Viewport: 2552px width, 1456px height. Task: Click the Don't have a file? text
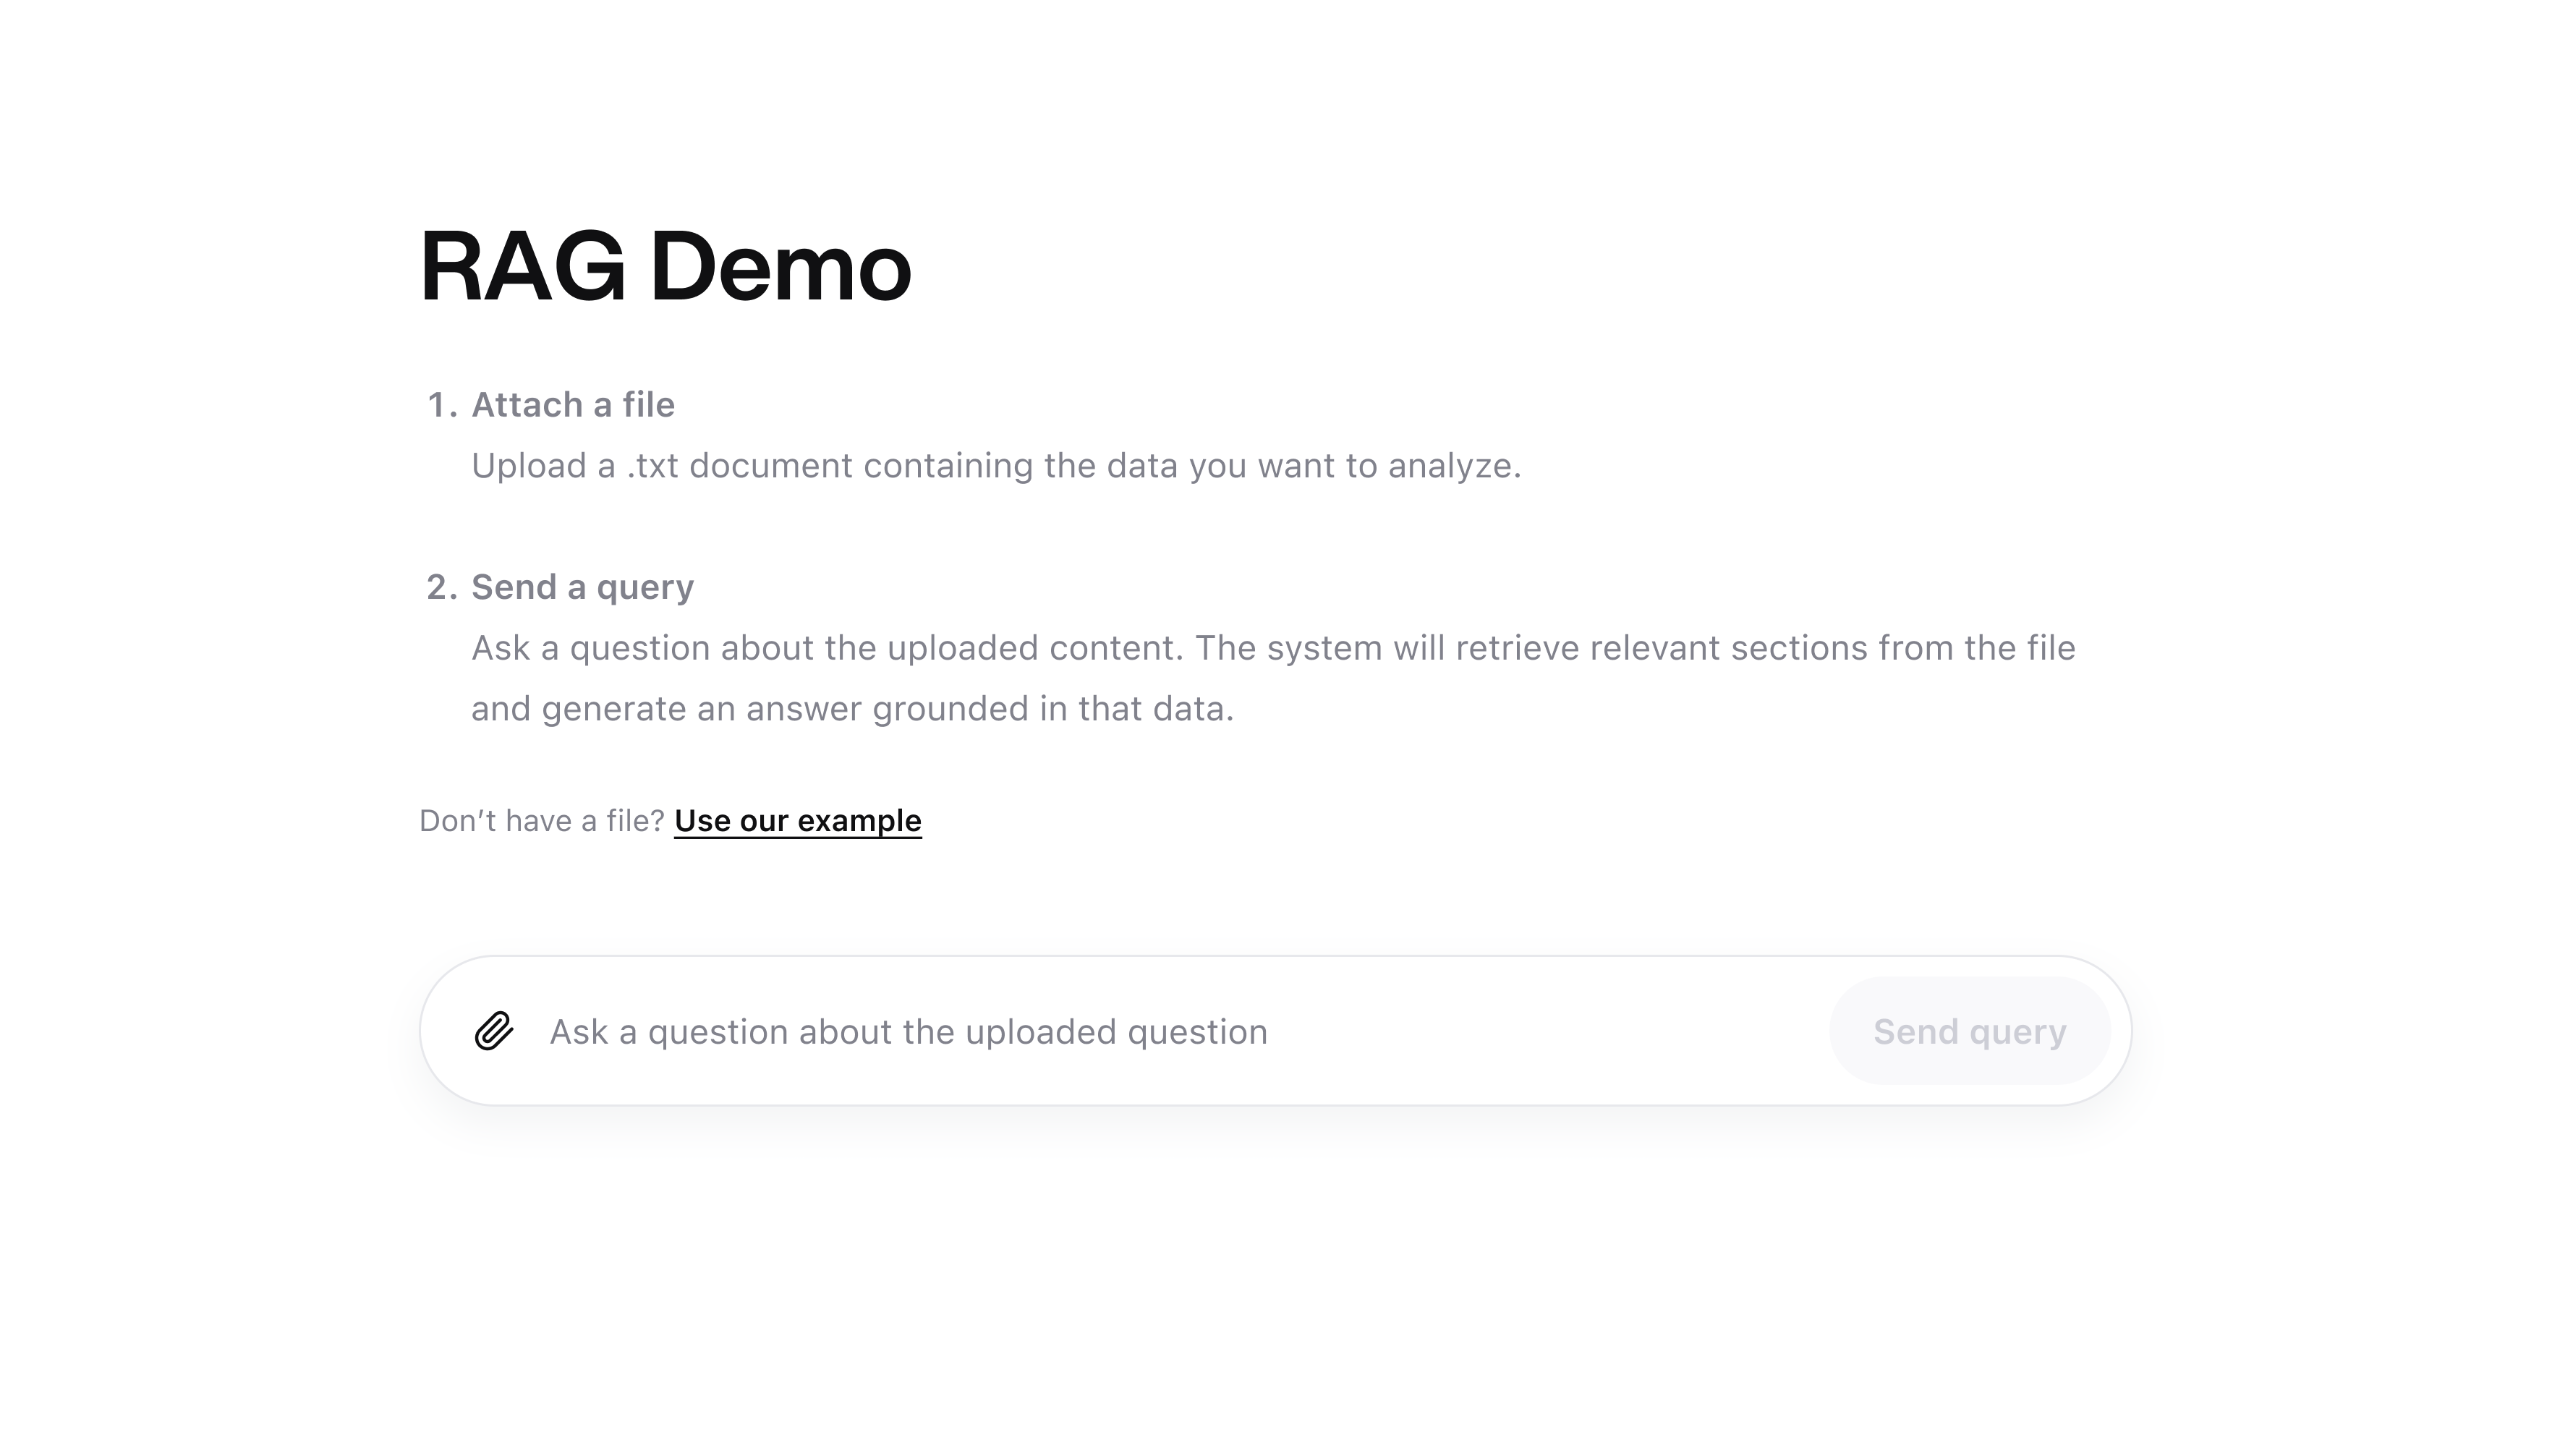(541, 821)
